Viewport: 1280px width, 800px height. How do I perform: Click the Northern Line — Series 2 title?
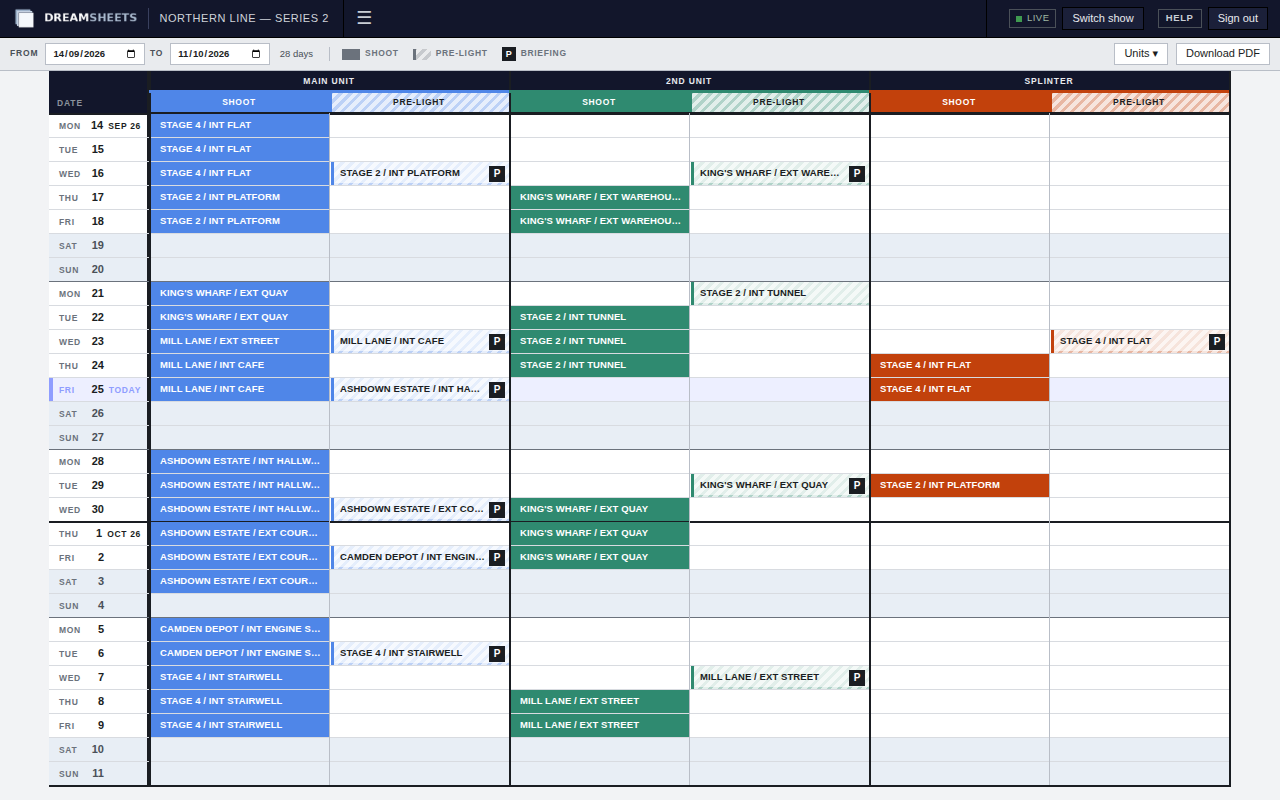point(244,18)
